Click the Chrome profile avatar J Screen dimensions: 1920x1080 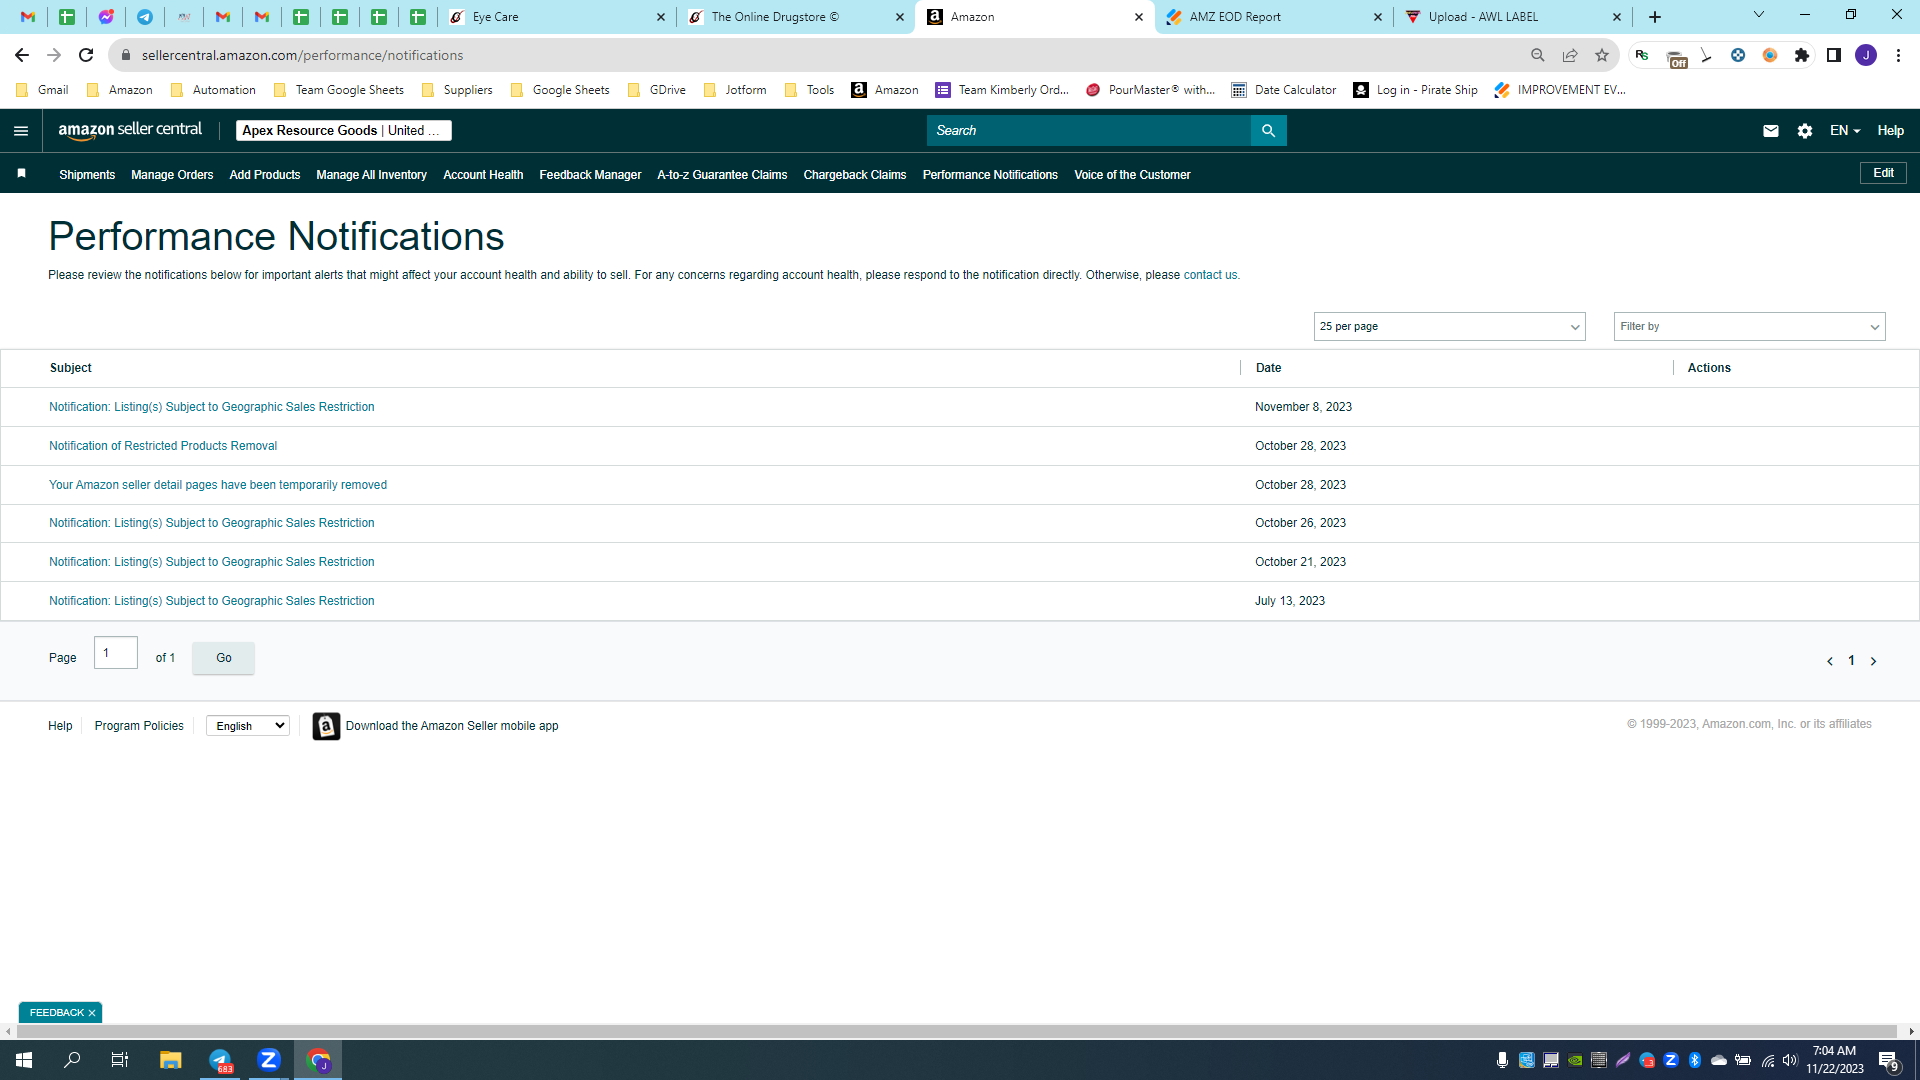(1866, 55)
